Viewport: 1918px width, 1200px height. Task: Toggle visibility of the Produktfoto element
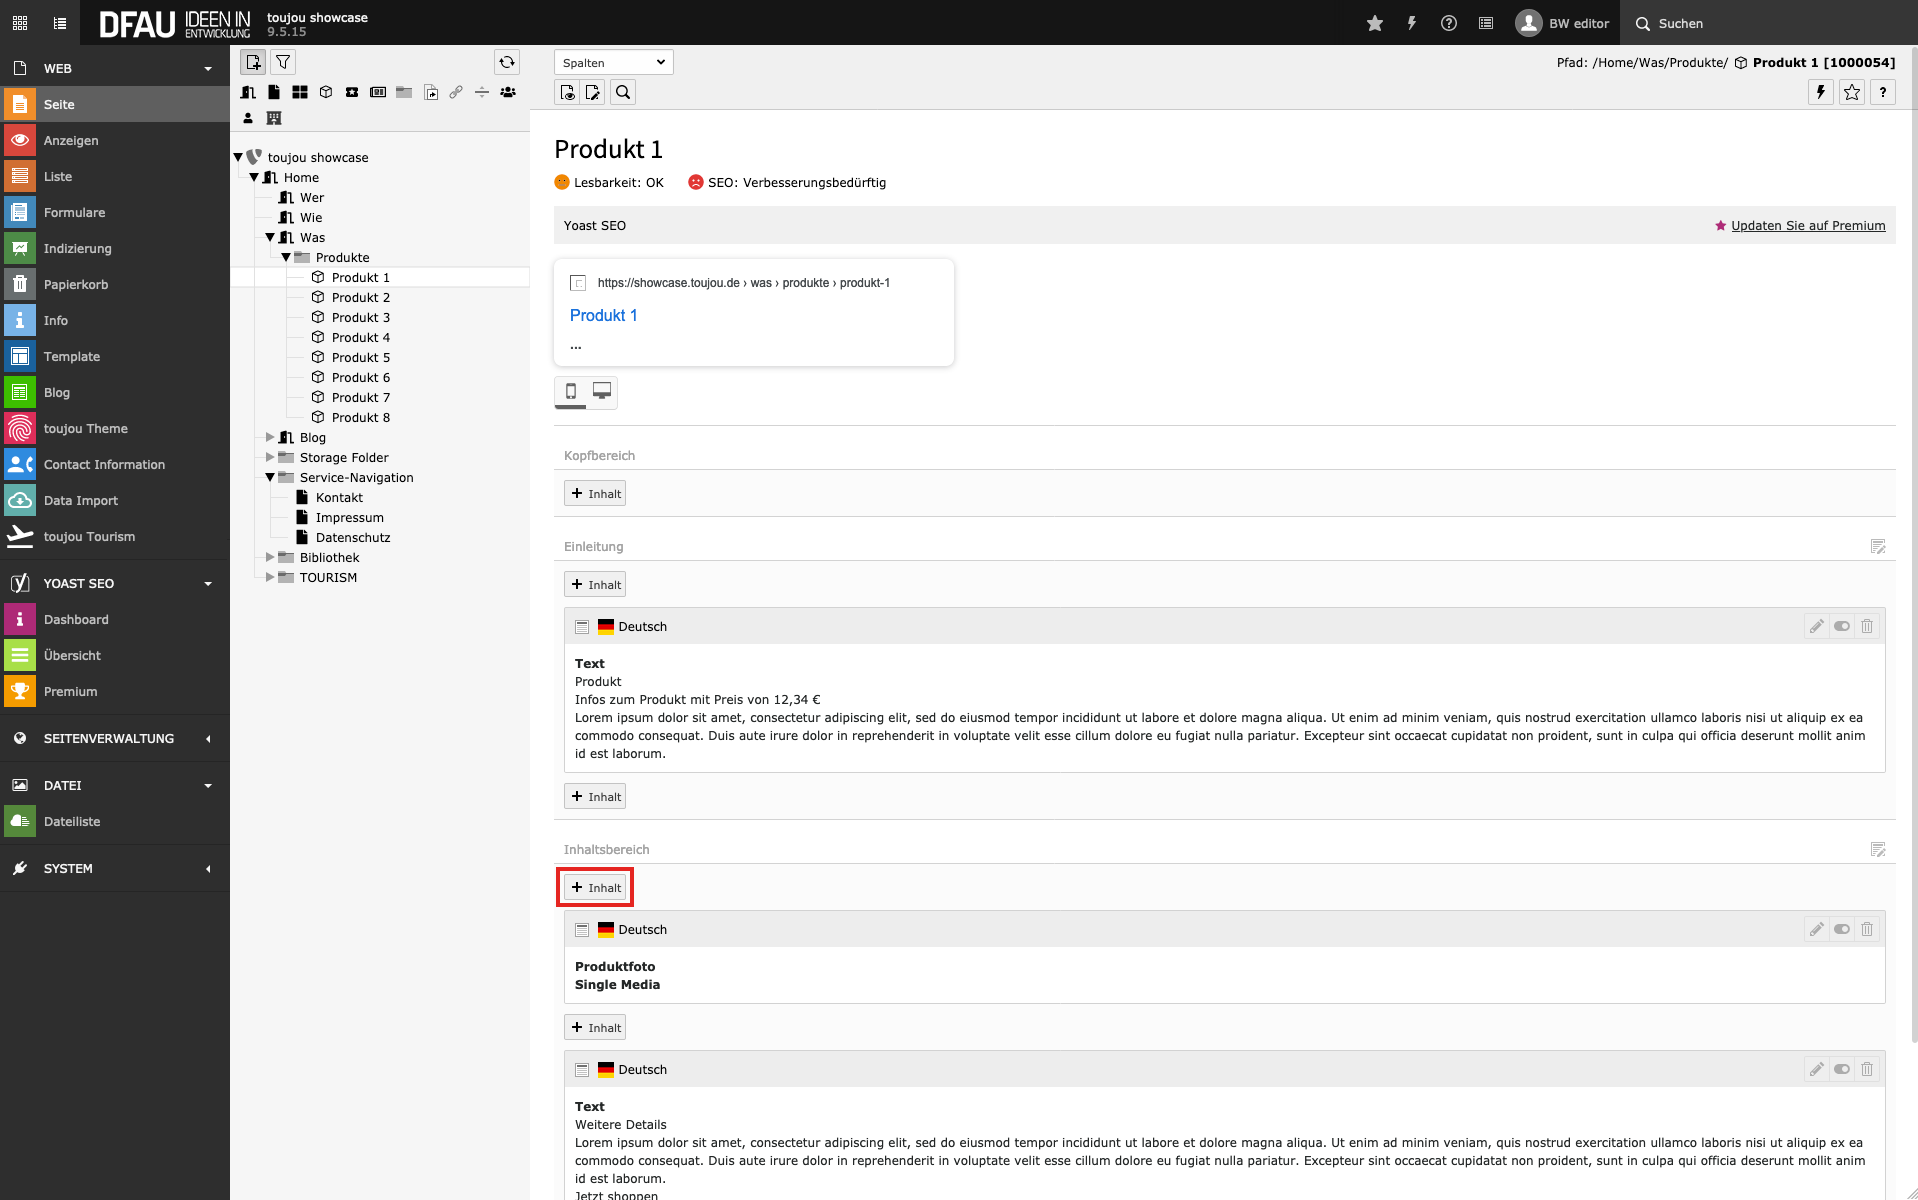click(x=1841, y=929)
